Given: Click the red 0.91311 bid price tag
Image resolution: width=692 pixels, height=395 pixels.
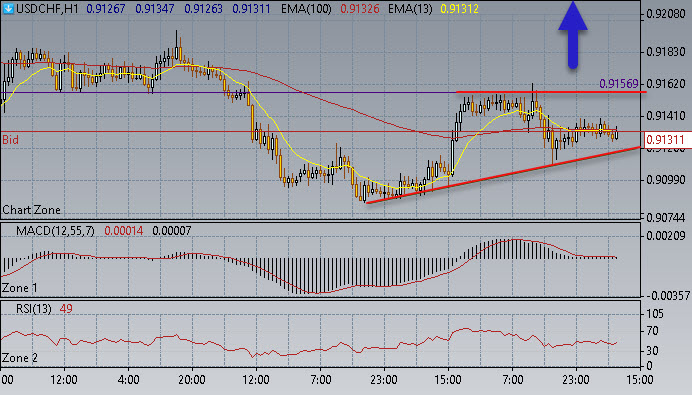Looking at the screenshot, I should coord(666,140).
